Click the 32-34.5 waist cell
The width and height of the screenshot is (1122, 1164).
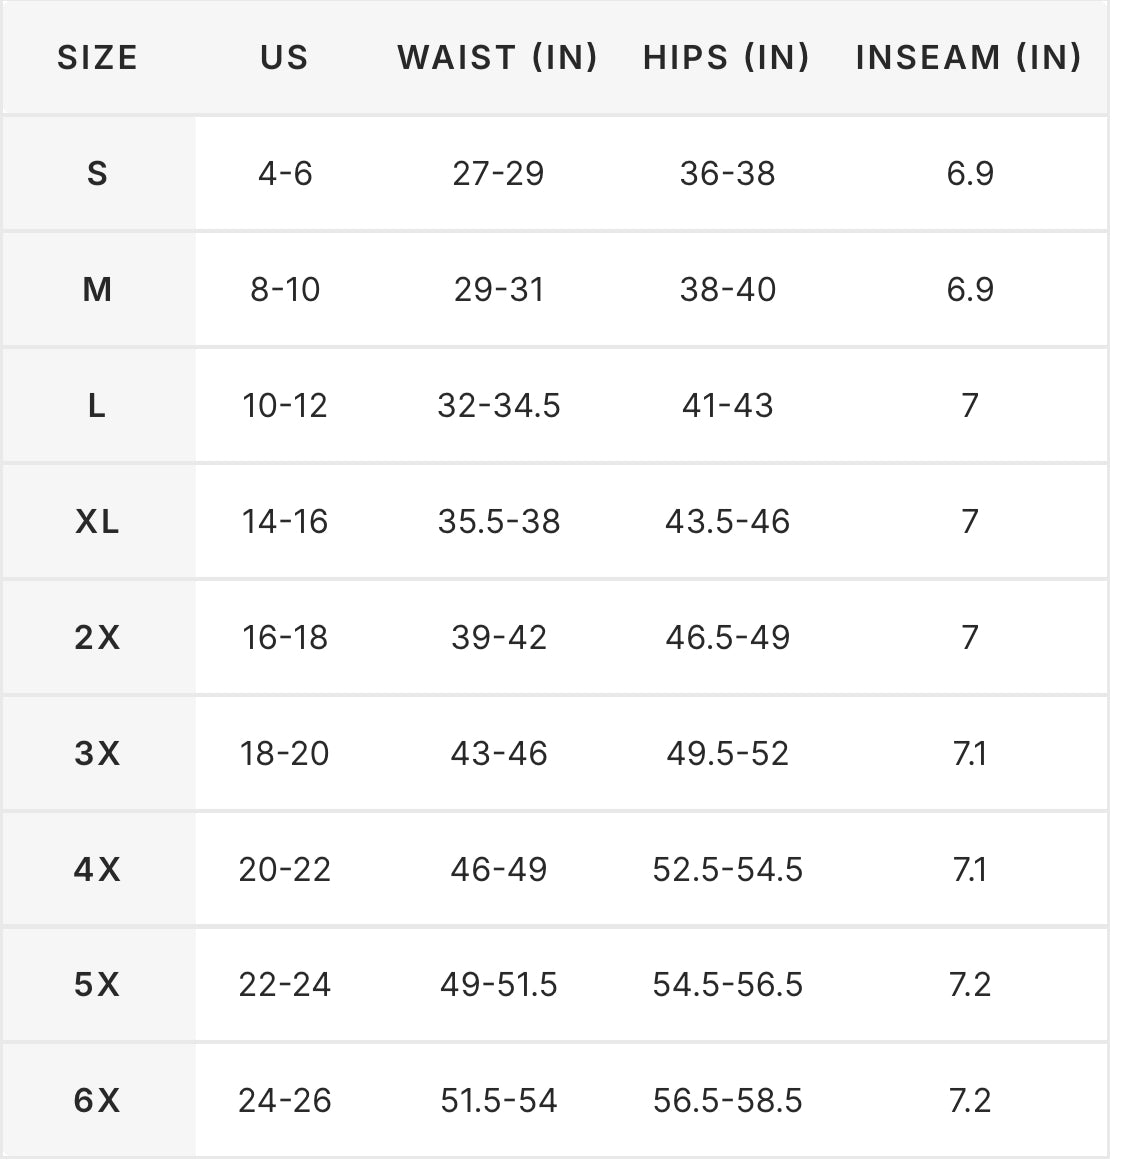pyautogui.click(x=499, y=406)
